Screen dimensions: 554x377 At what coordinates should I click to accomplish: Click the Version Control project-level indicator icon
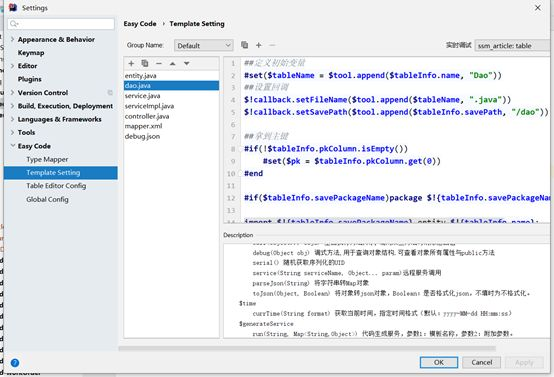pyautogui.click(x=110, y=93)
